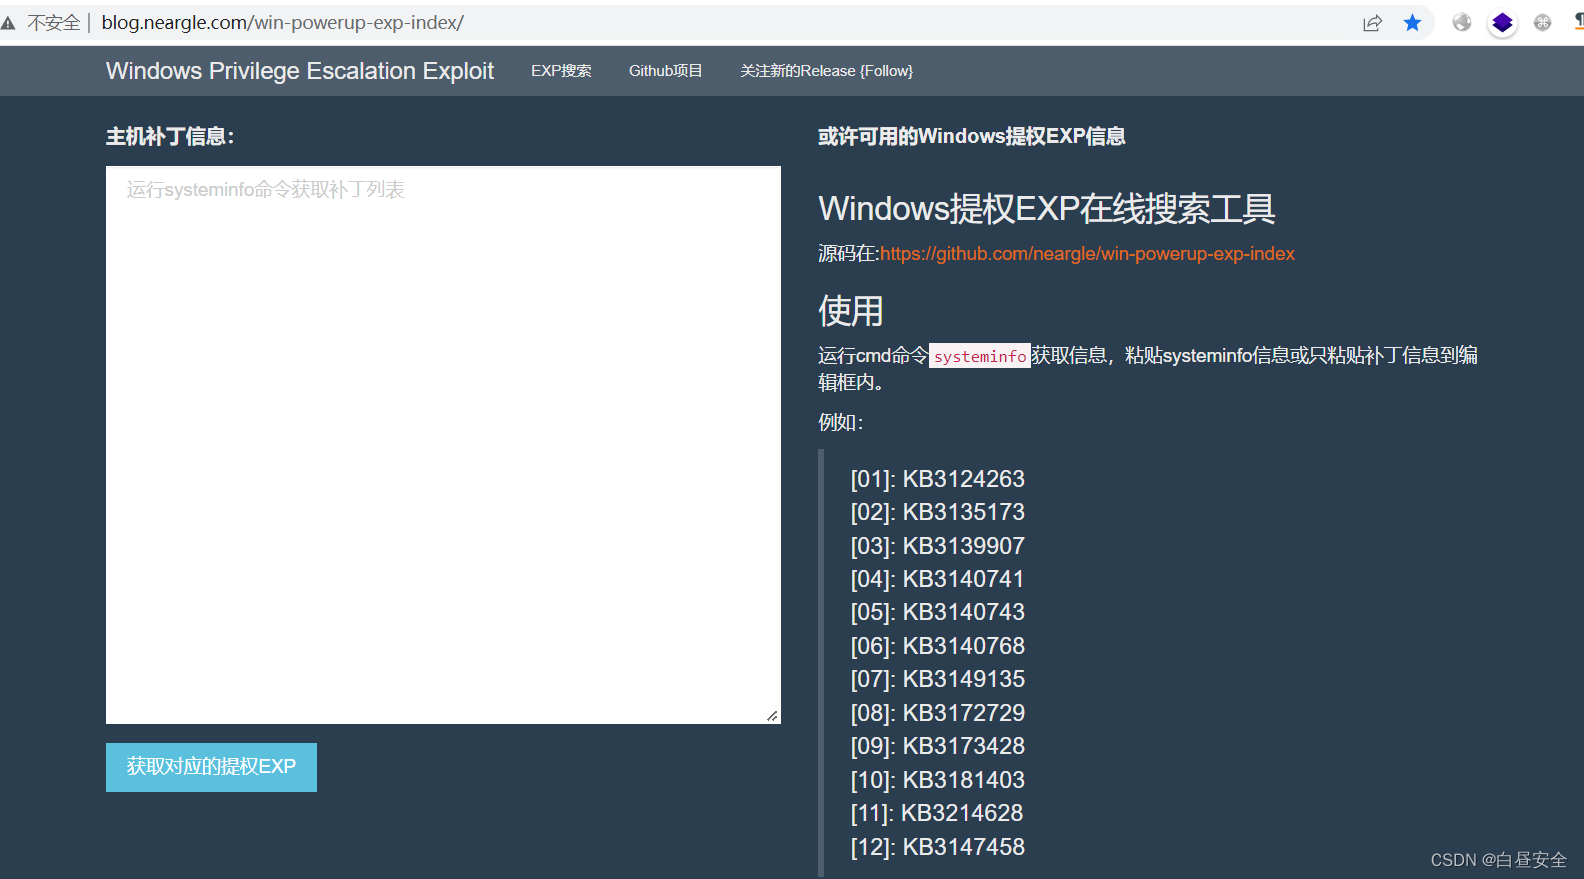Click the [12]: KB3147458 example line
The width and height of the screenshot is (1584, 879).
click(x=938, y=847)
